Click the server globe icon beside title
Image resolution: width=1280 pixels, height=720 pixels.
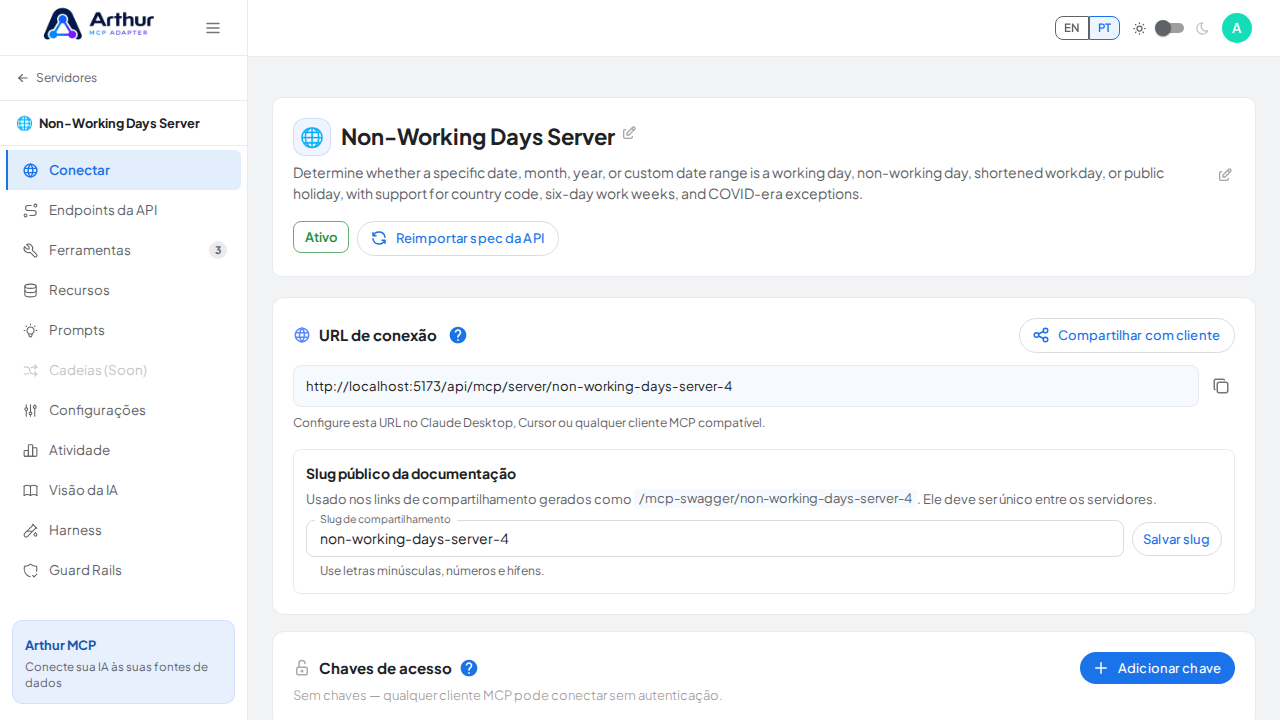pos(312,137)
